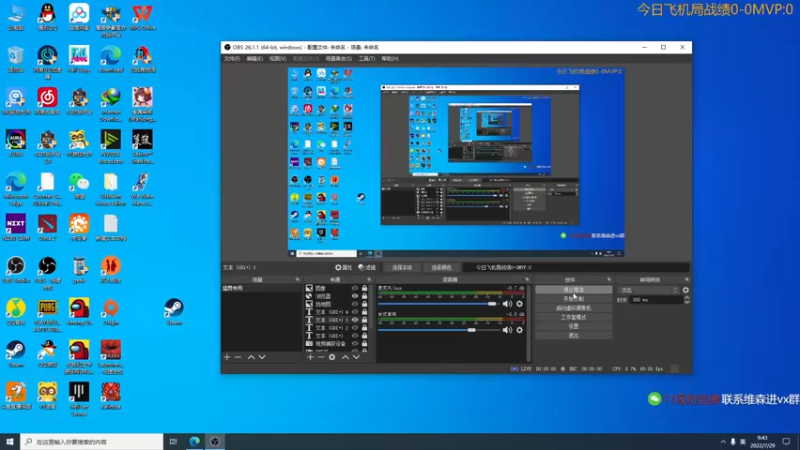Viewport: 800px width, 450px height.
Task: Open the Fall Guys desktop shortcut
Action: [x=79, y=59]
